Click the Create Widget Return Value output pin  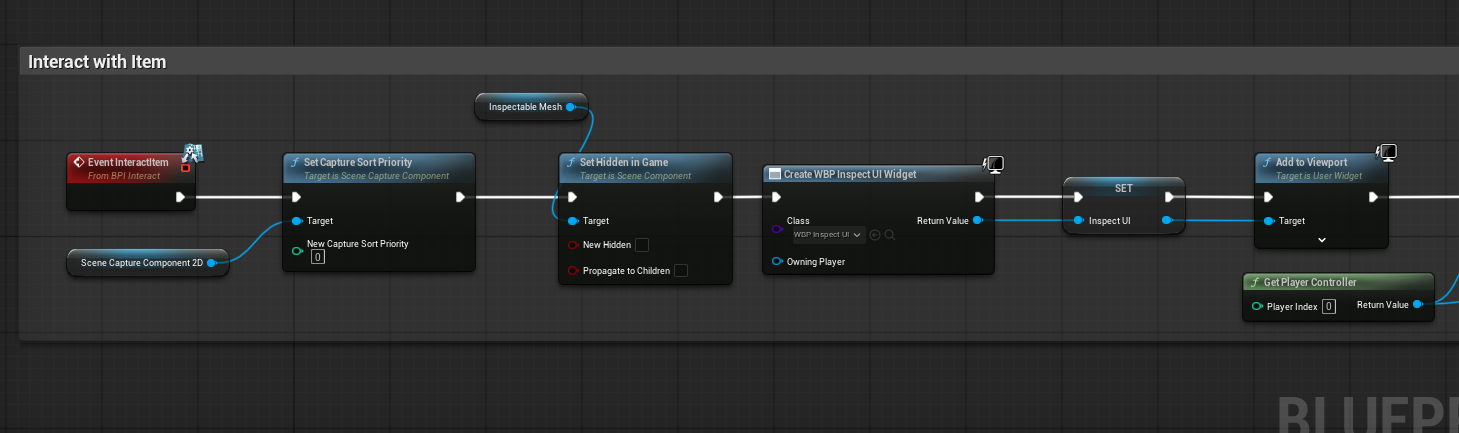[978, 221]
